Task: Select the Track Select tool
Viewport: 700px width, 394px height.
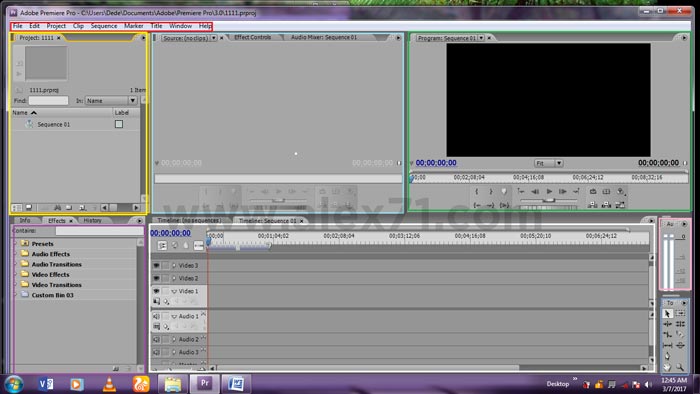Action: [680, 313]
